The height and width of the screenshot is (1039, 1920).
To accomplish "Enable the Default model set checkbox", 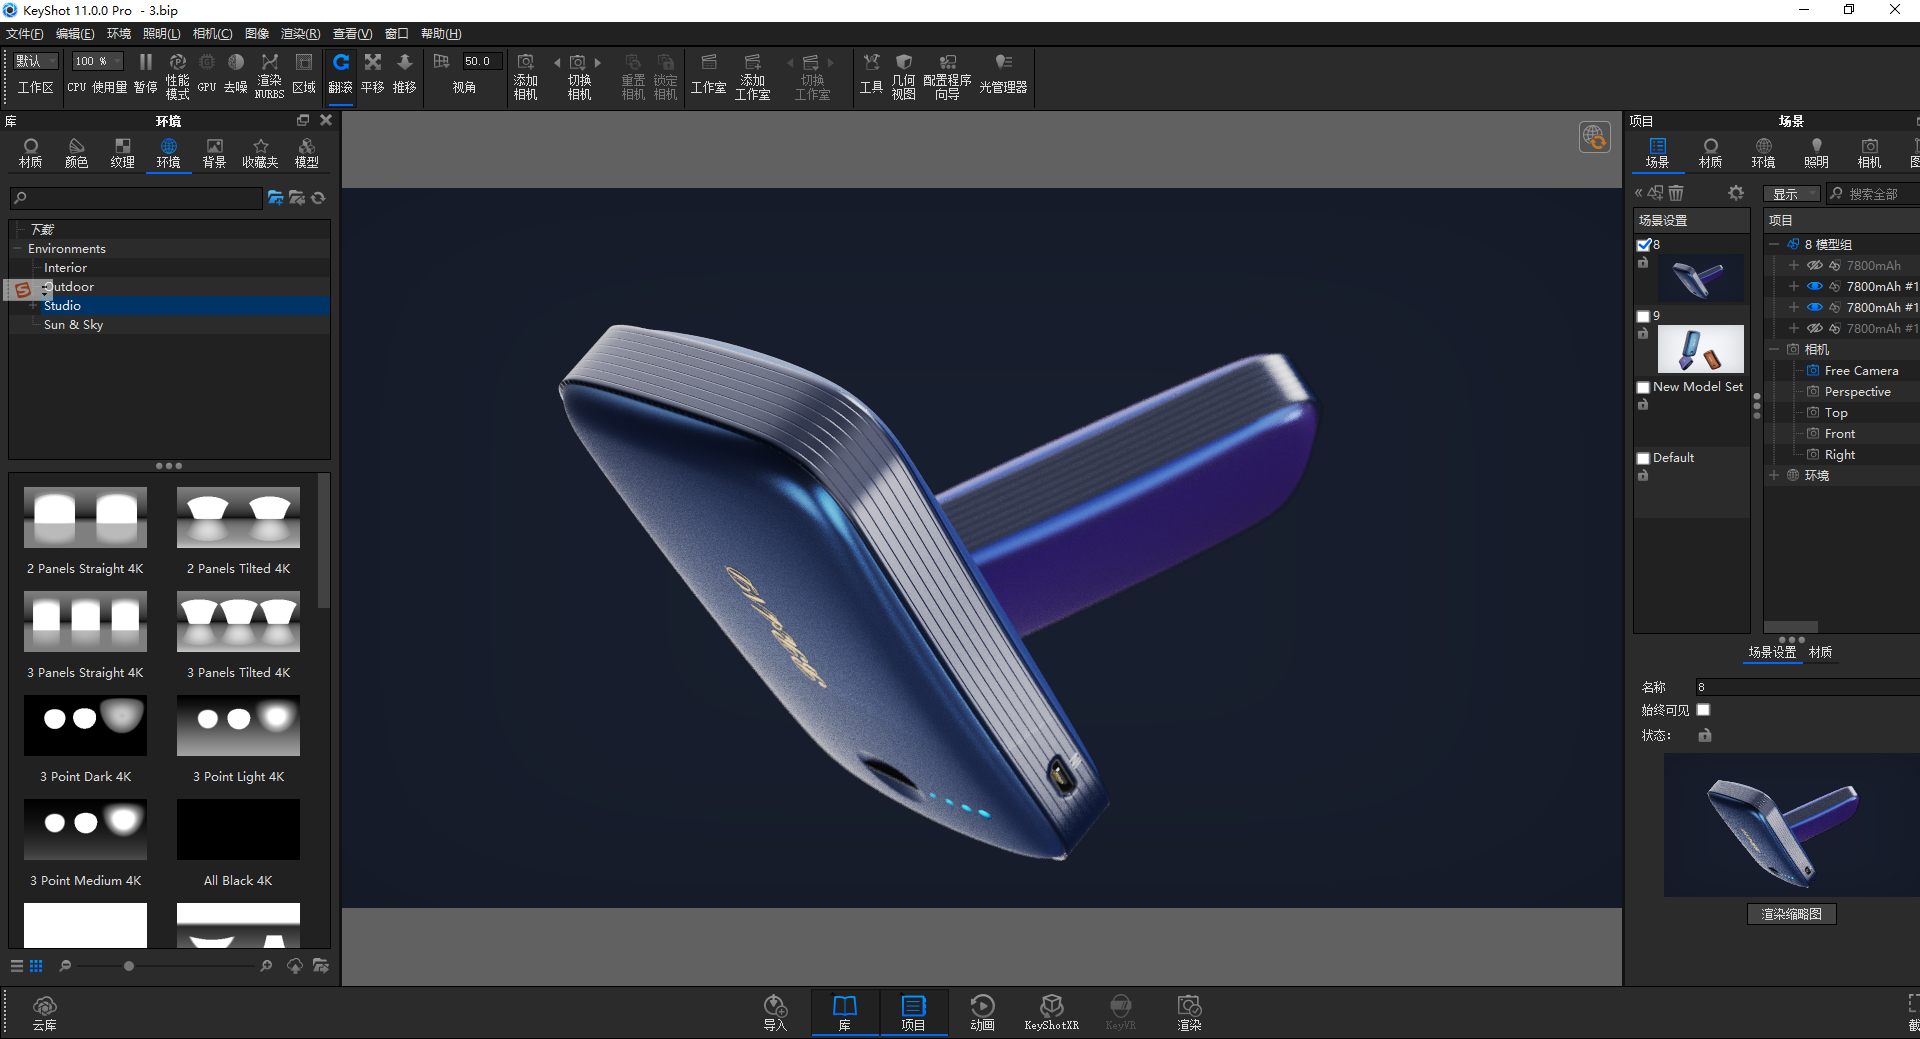I will [x=1643, y=458].
